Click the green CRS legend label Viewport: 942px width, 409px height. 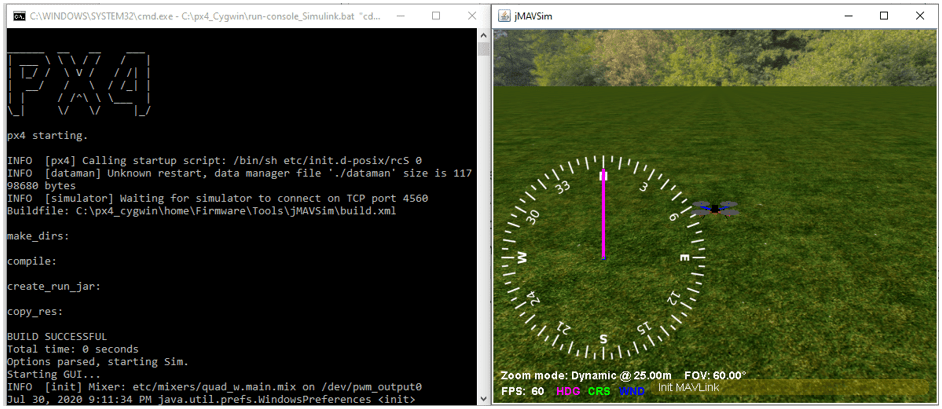[600, 391]
